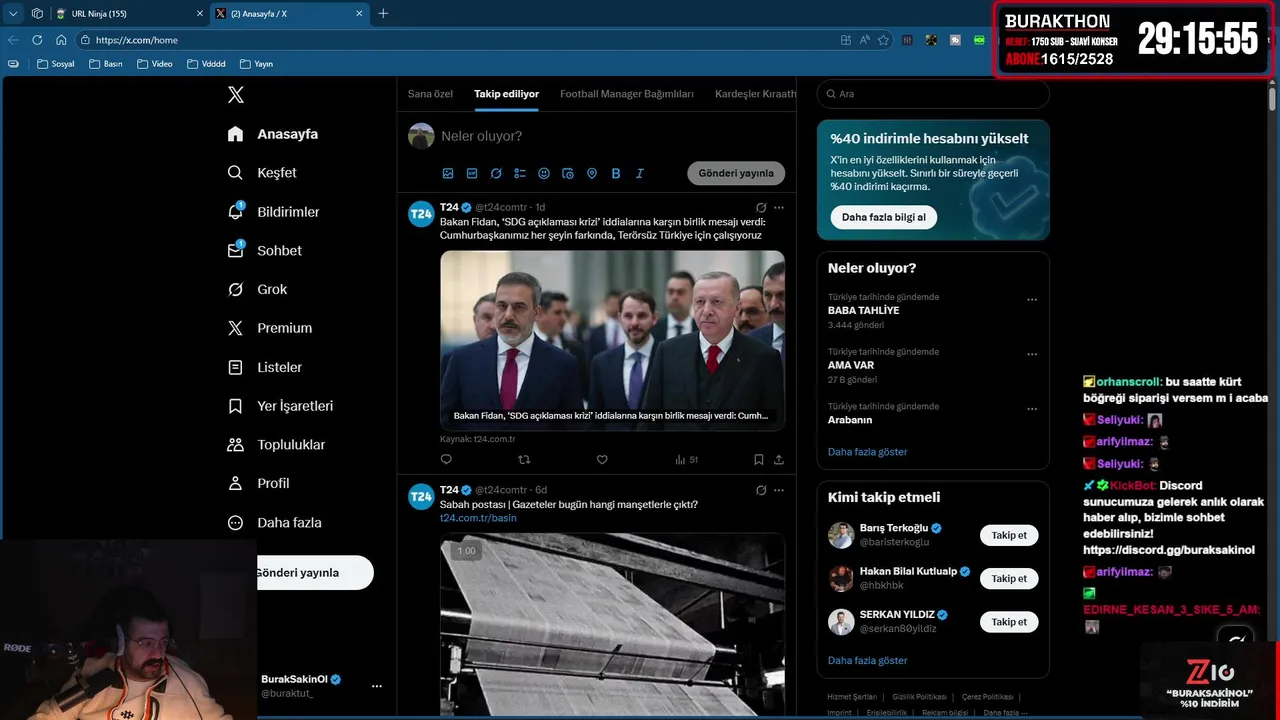Bookmark the Bakan Fidan post
Image resolution: width=1280 pixels, height=720 pixels.
[x=759, y=460]
